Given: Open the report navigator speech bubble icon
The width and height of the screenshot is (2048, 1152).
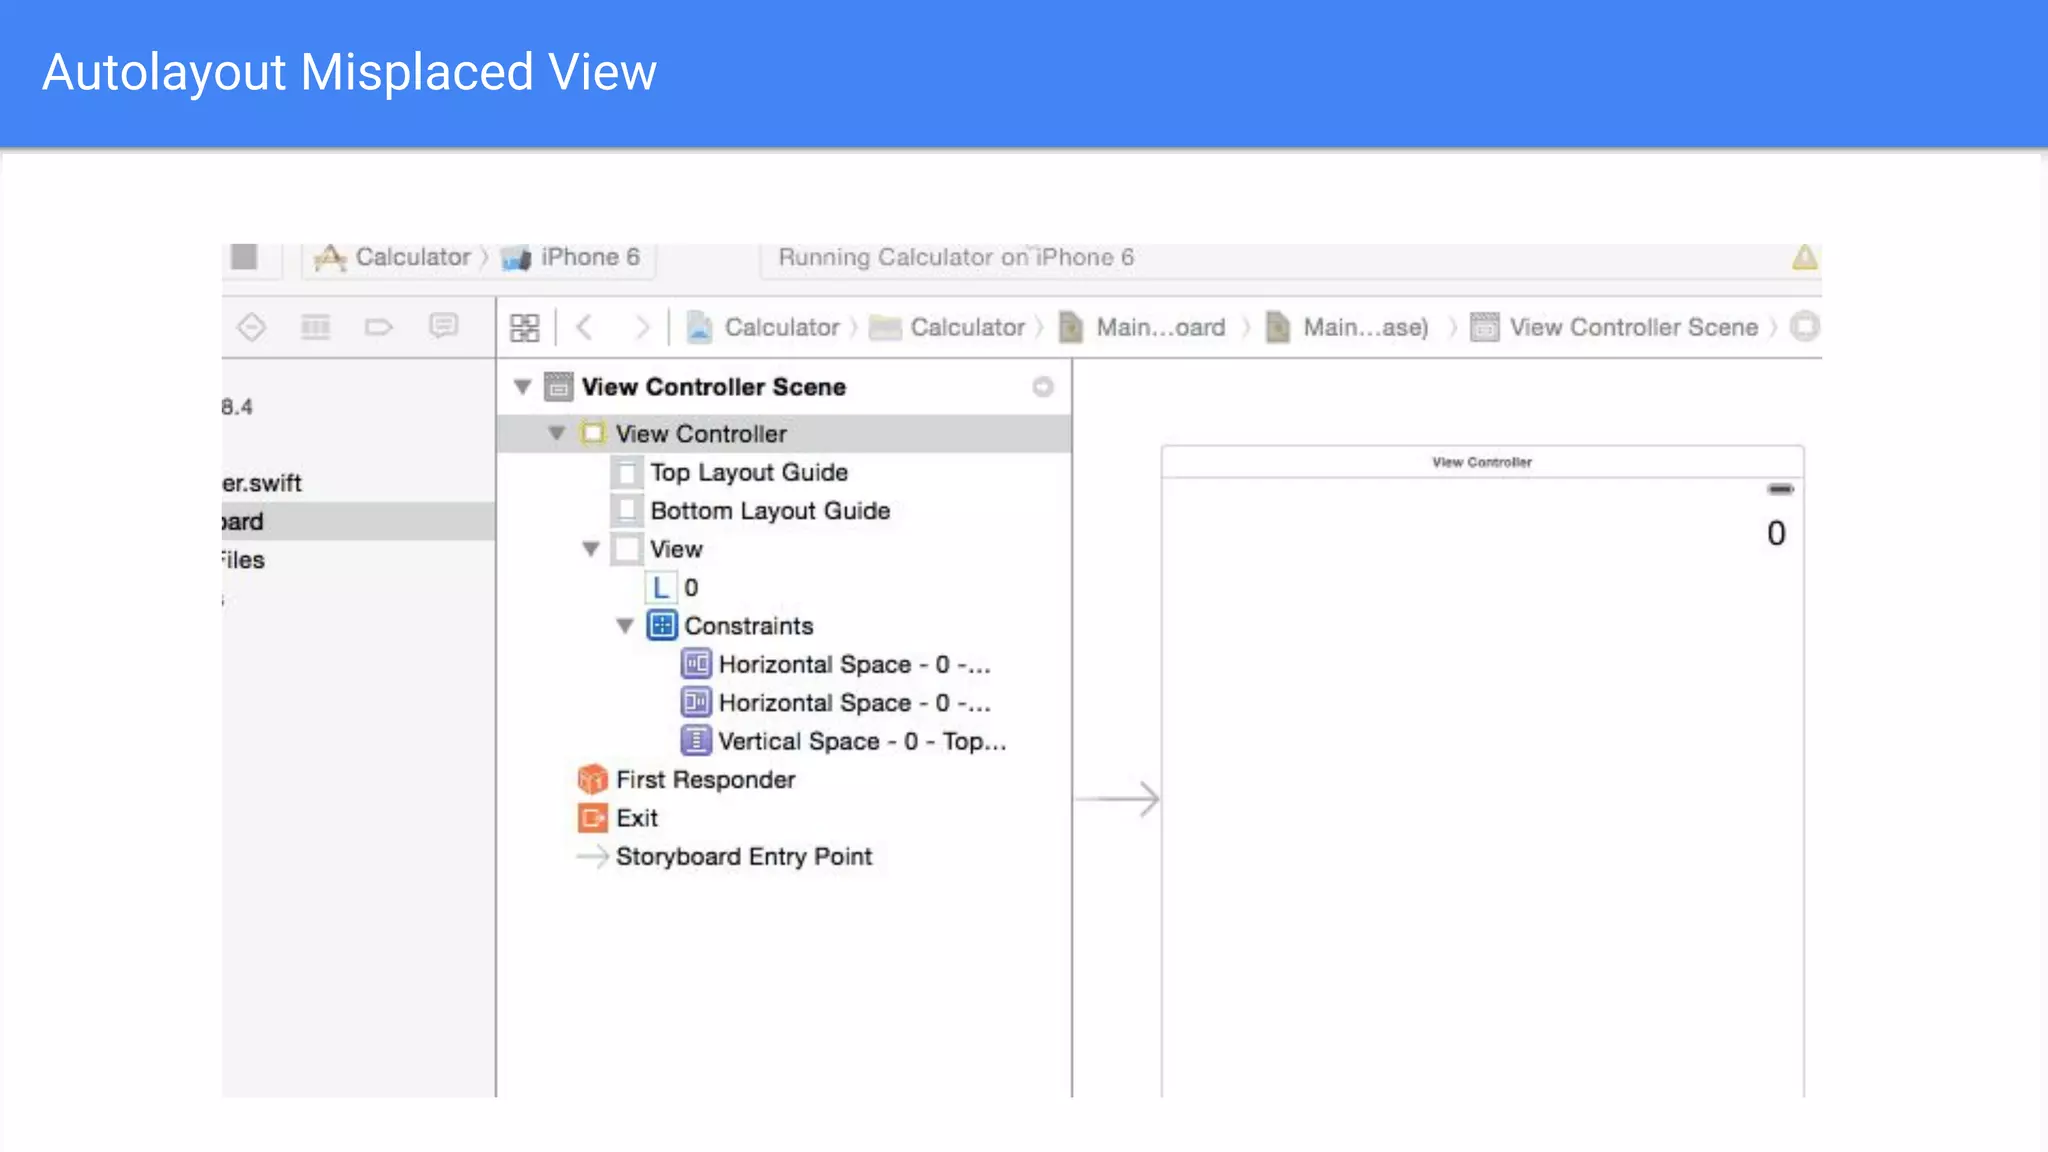Looking at the screenshot, I should click(443, 326).
